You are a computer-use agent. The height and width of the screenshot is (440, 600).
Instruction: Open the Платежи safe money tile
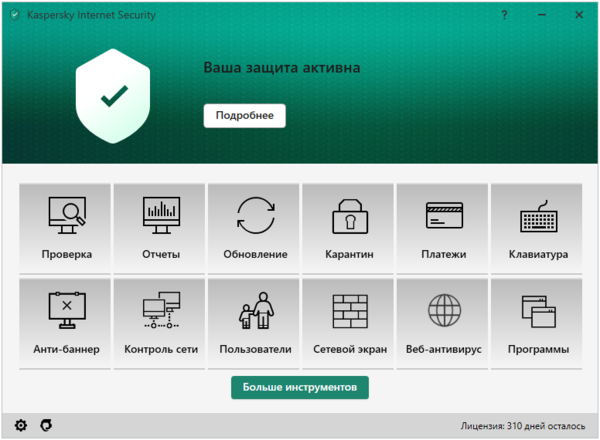tap(442, 228)
